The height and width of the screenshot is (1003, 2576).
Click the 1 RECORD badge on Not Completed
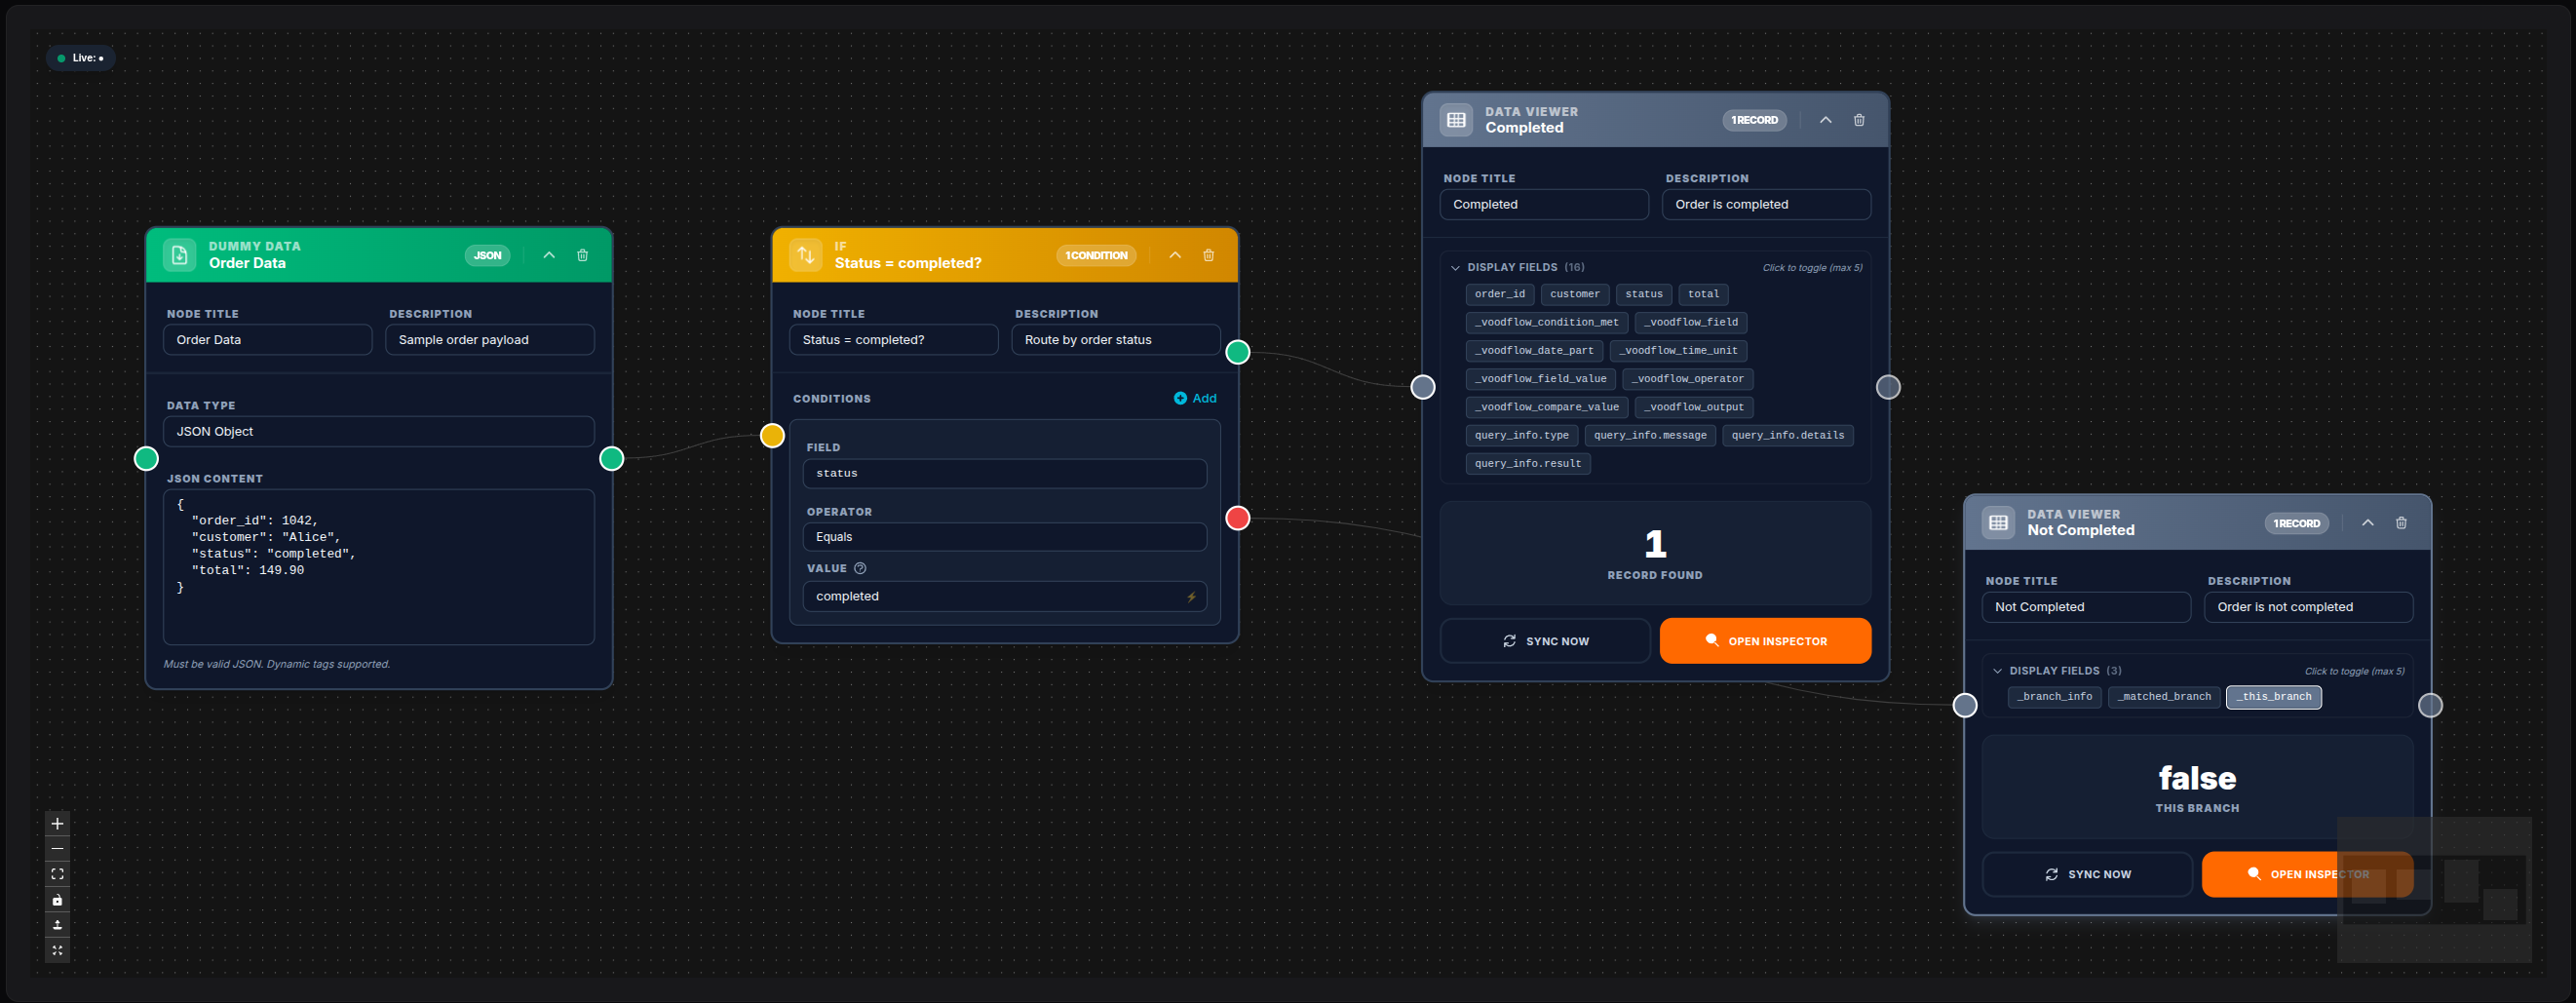pyautogui.click(x=2296, y=522)
